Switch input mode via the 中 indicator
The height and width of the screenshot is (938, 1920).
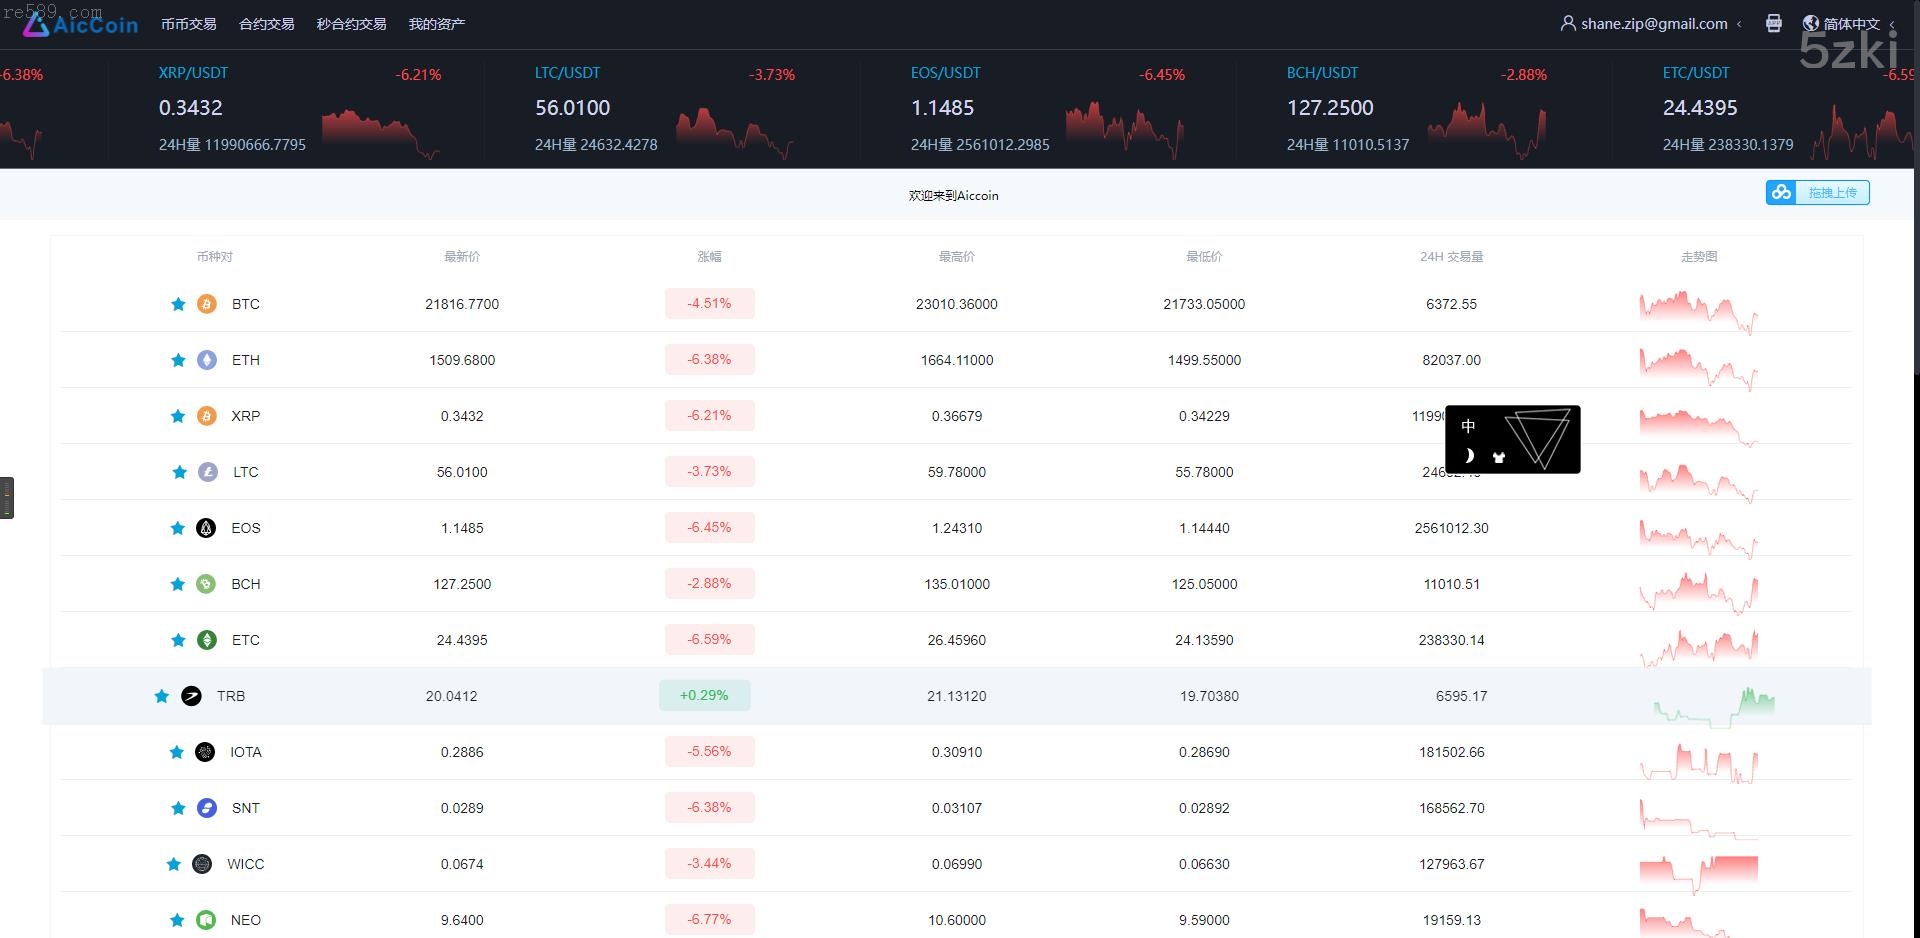(1468, 426)
